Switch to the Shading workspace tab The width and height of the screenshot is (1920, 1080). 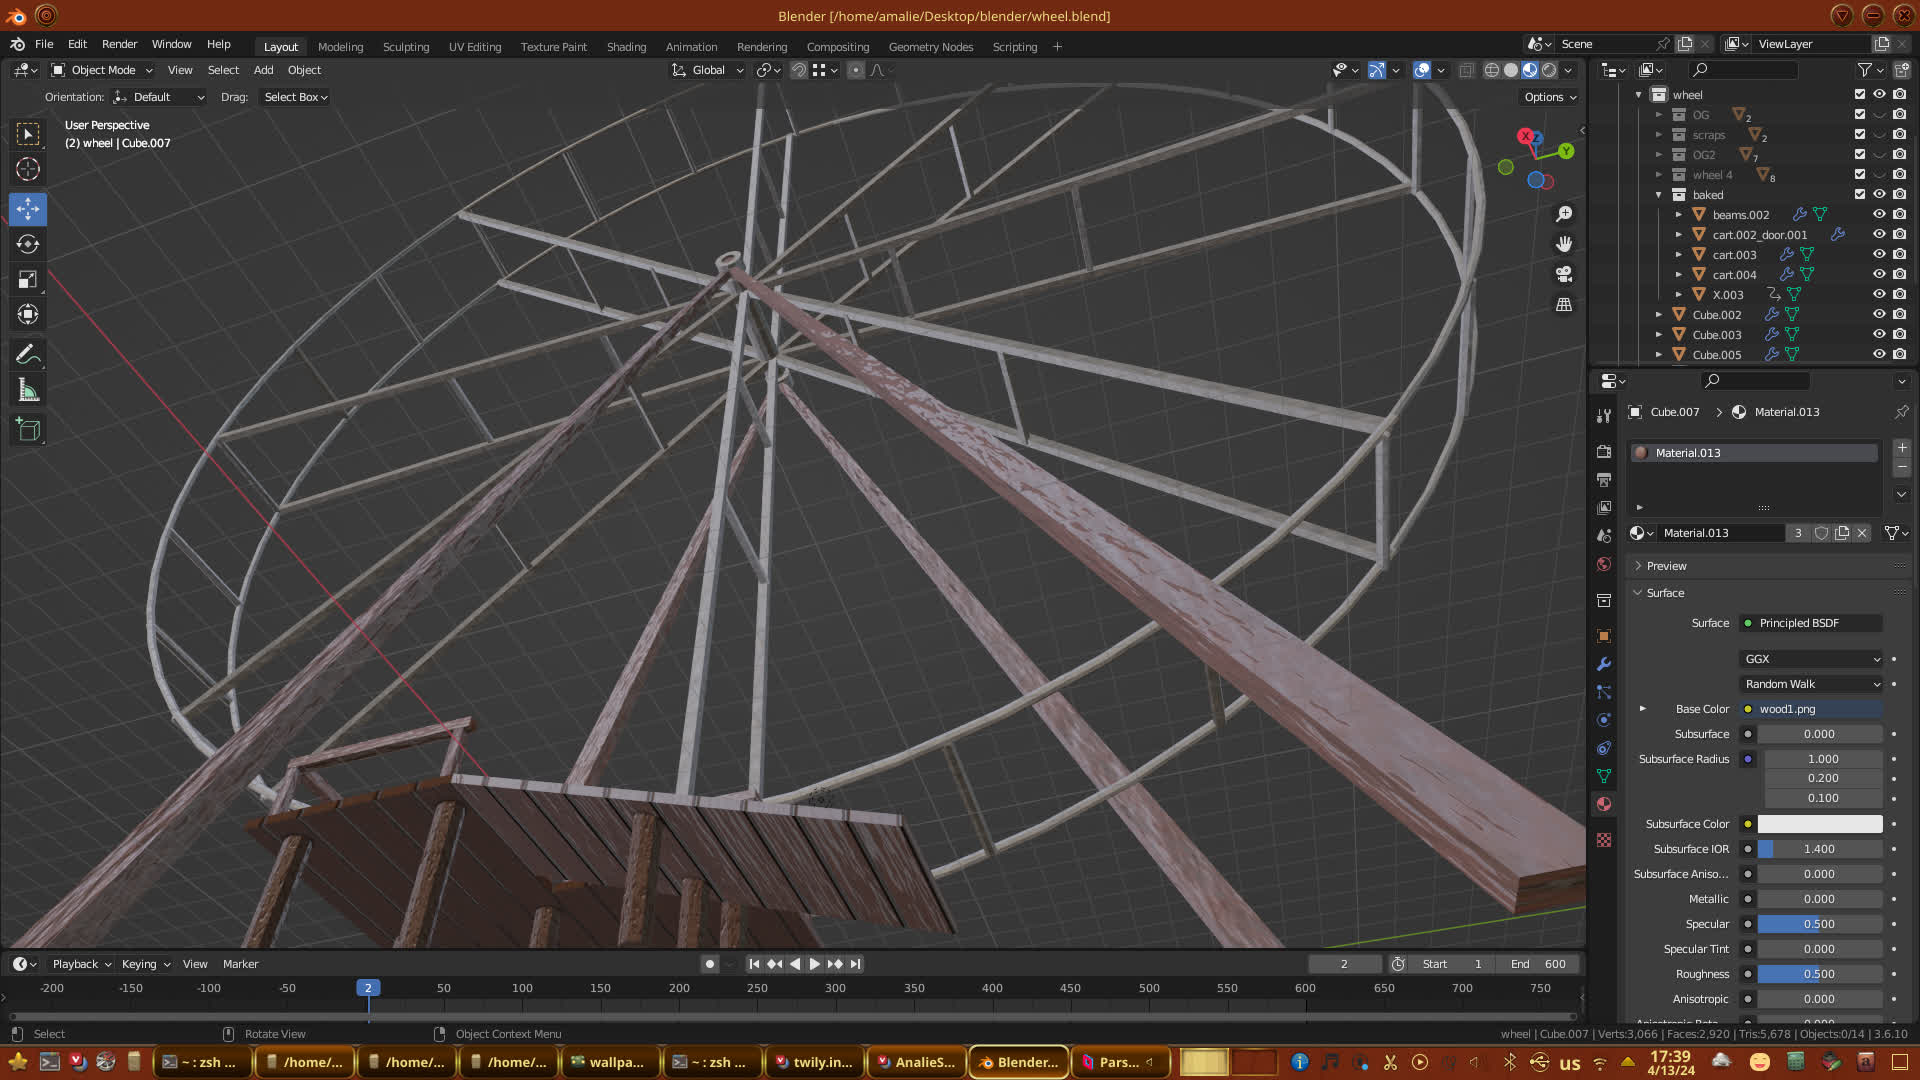[626, 47]
